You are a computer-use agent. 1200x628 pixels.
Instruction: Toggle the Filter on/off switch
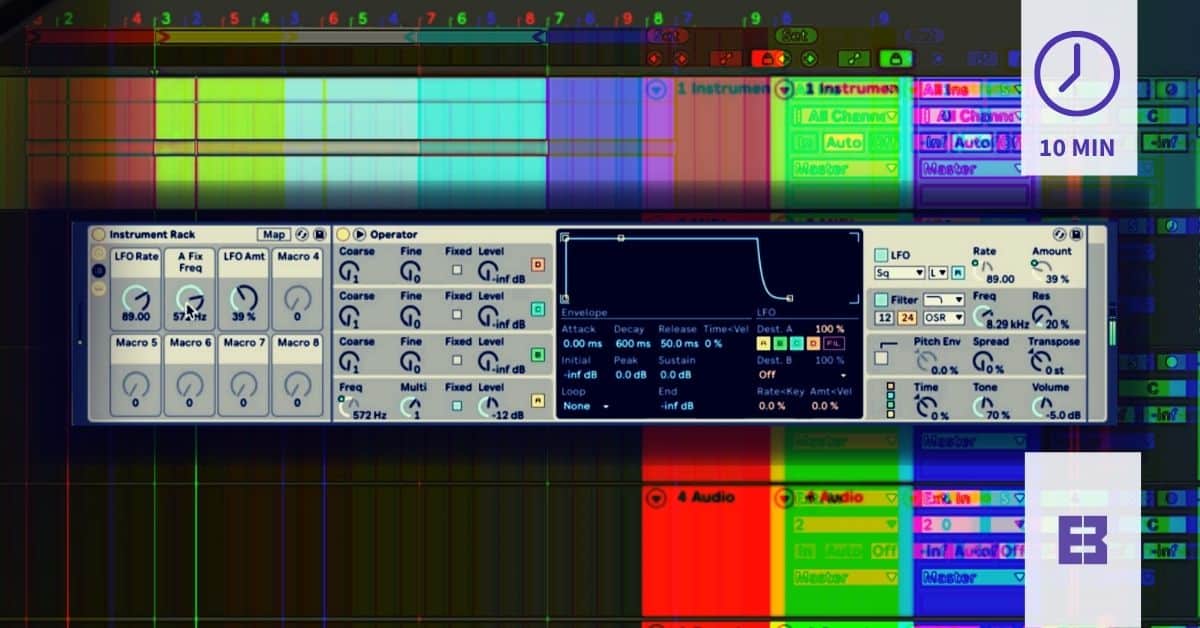882,299
